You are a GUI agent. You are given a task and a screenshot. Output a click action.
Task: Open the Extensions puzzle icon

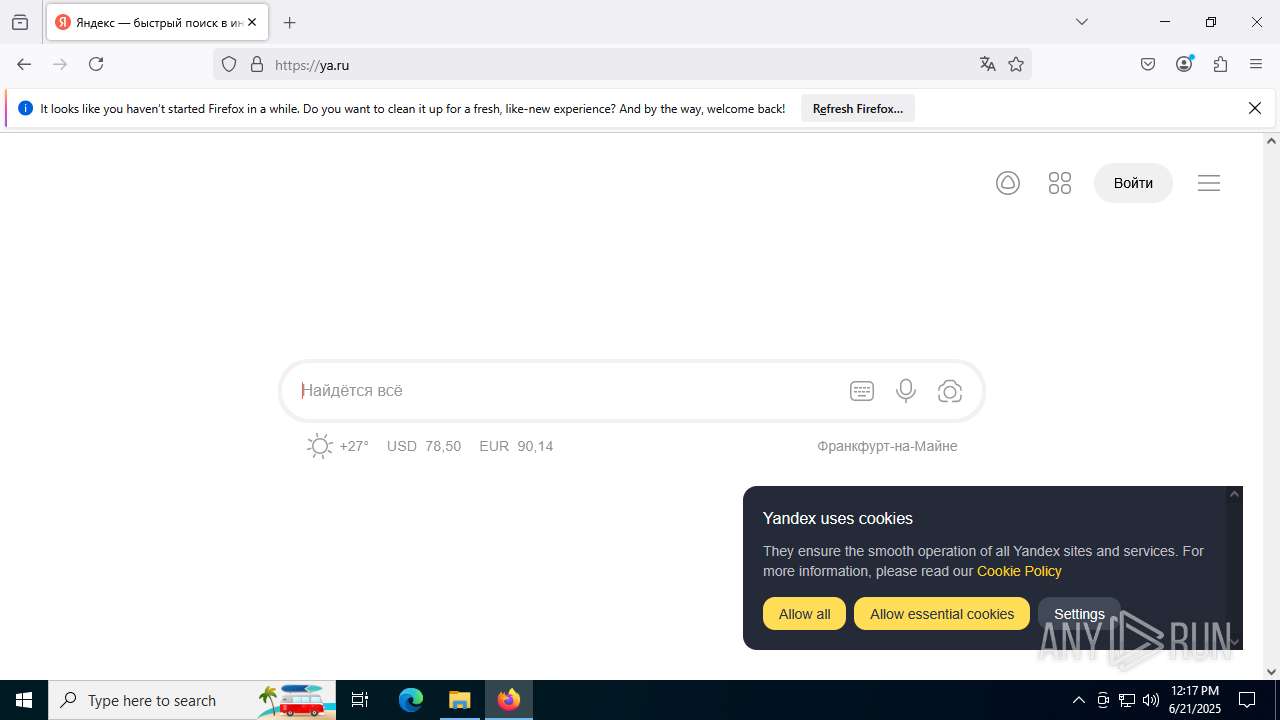[x=1220, y=64]
